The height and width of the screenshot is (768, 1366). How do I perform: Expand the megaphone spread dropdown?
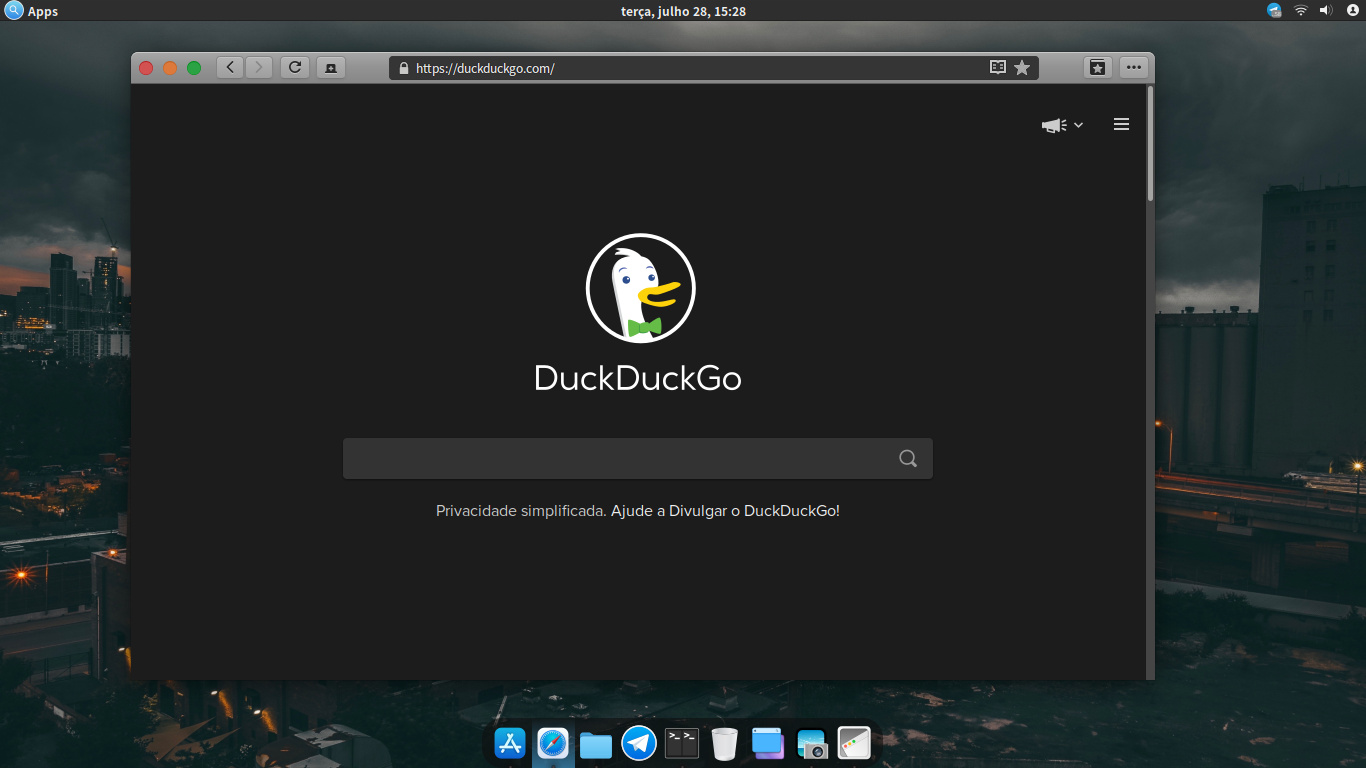[1062, 125]
